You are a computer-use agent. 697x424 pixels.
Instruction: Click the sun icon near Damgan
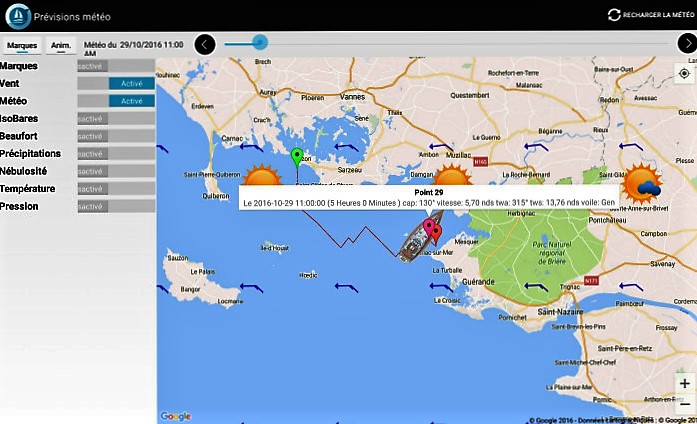[452, 175]
